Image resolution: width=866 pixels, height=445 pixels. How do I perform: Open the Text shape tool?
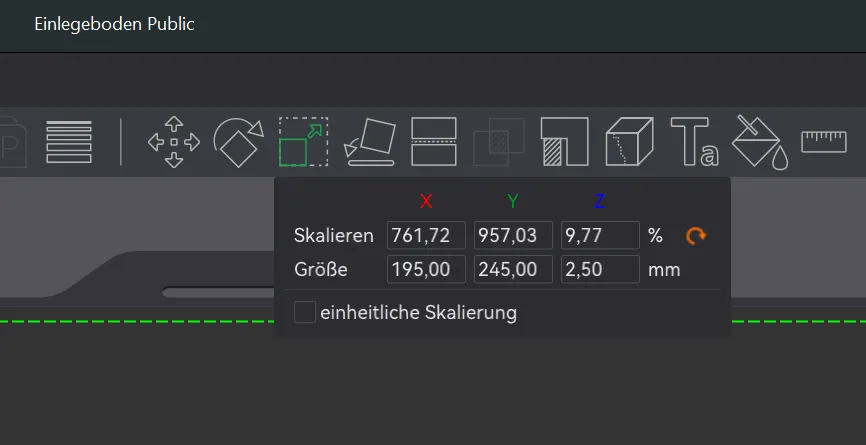click(695, 142)
